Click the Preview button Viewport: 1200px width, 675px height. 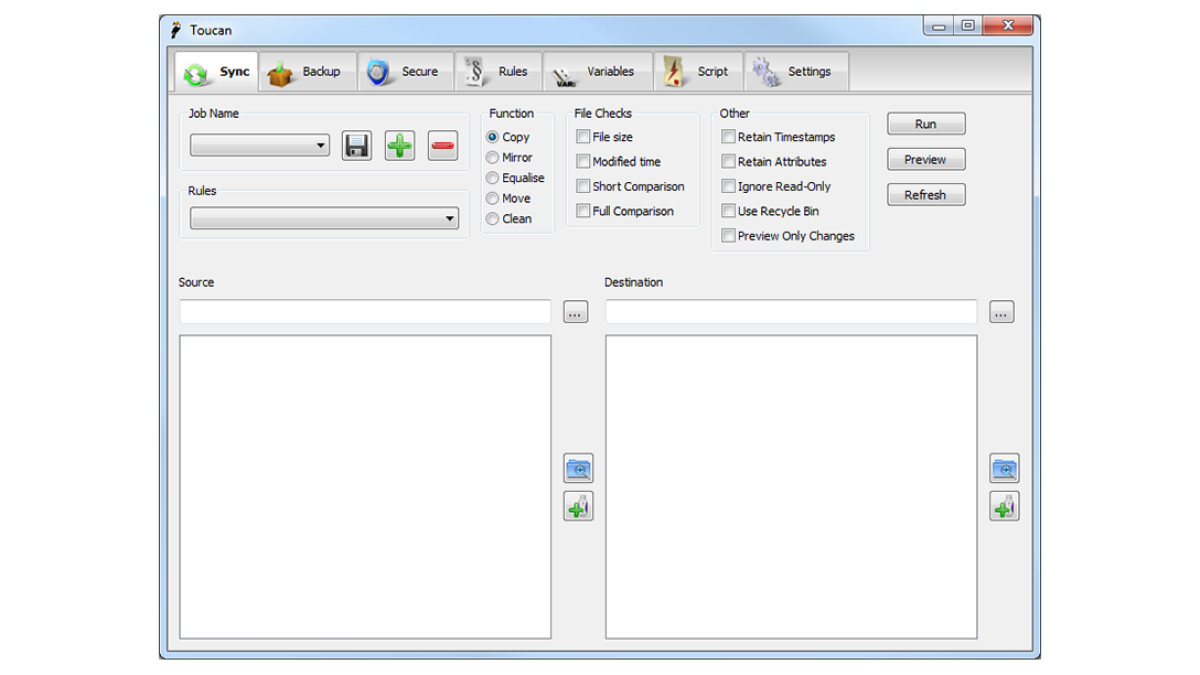pyautogui.click(x=925, y=160)
